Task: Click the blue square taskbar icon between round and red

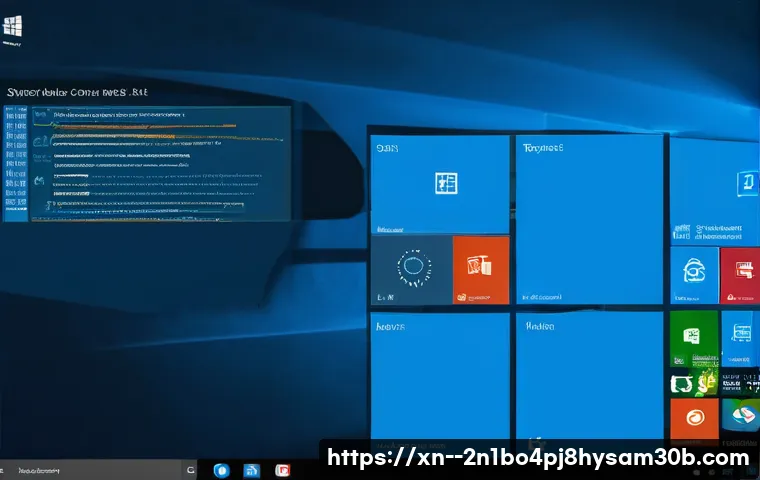Action: coord(252,470)
